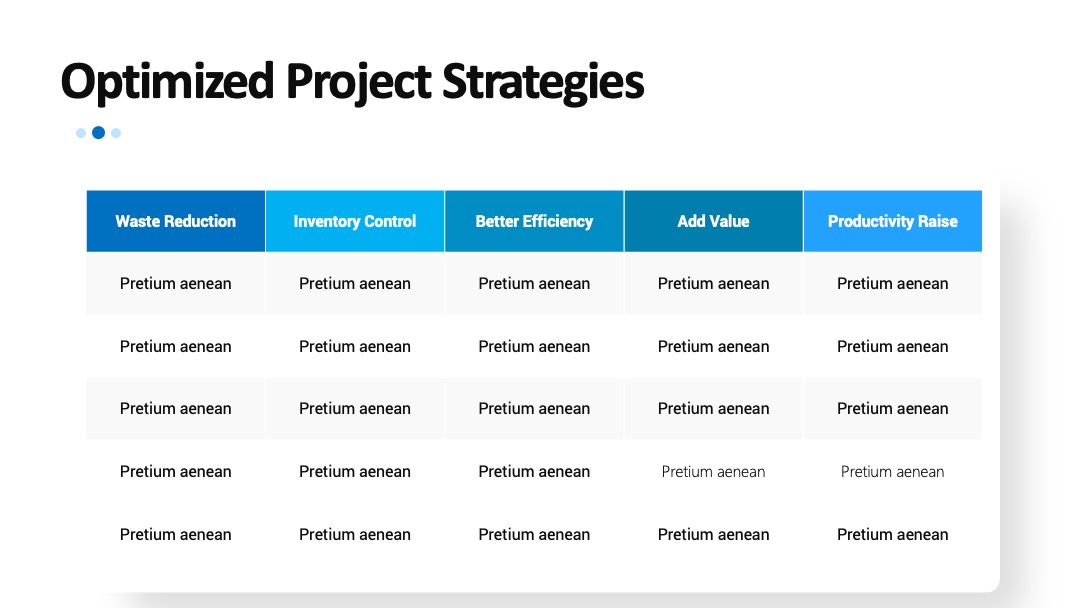This screenshot has width=1080, height=608.
Task: Click last row cell under Waste Reduction
Action: [x=176, y=534]
